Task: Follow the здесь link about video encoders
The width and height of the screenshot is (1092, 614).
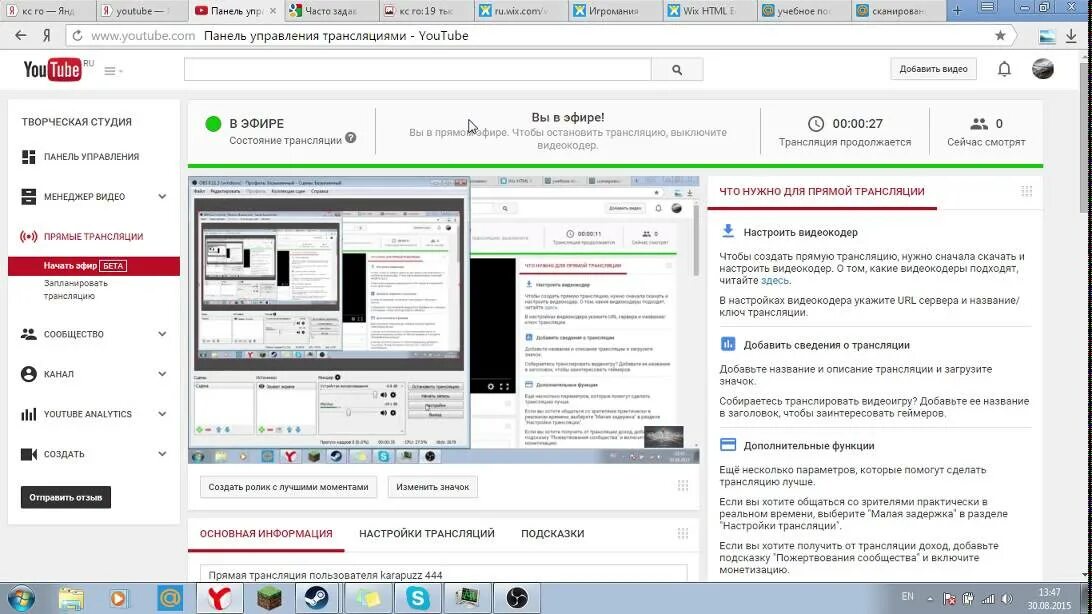Action: [774, 281]
